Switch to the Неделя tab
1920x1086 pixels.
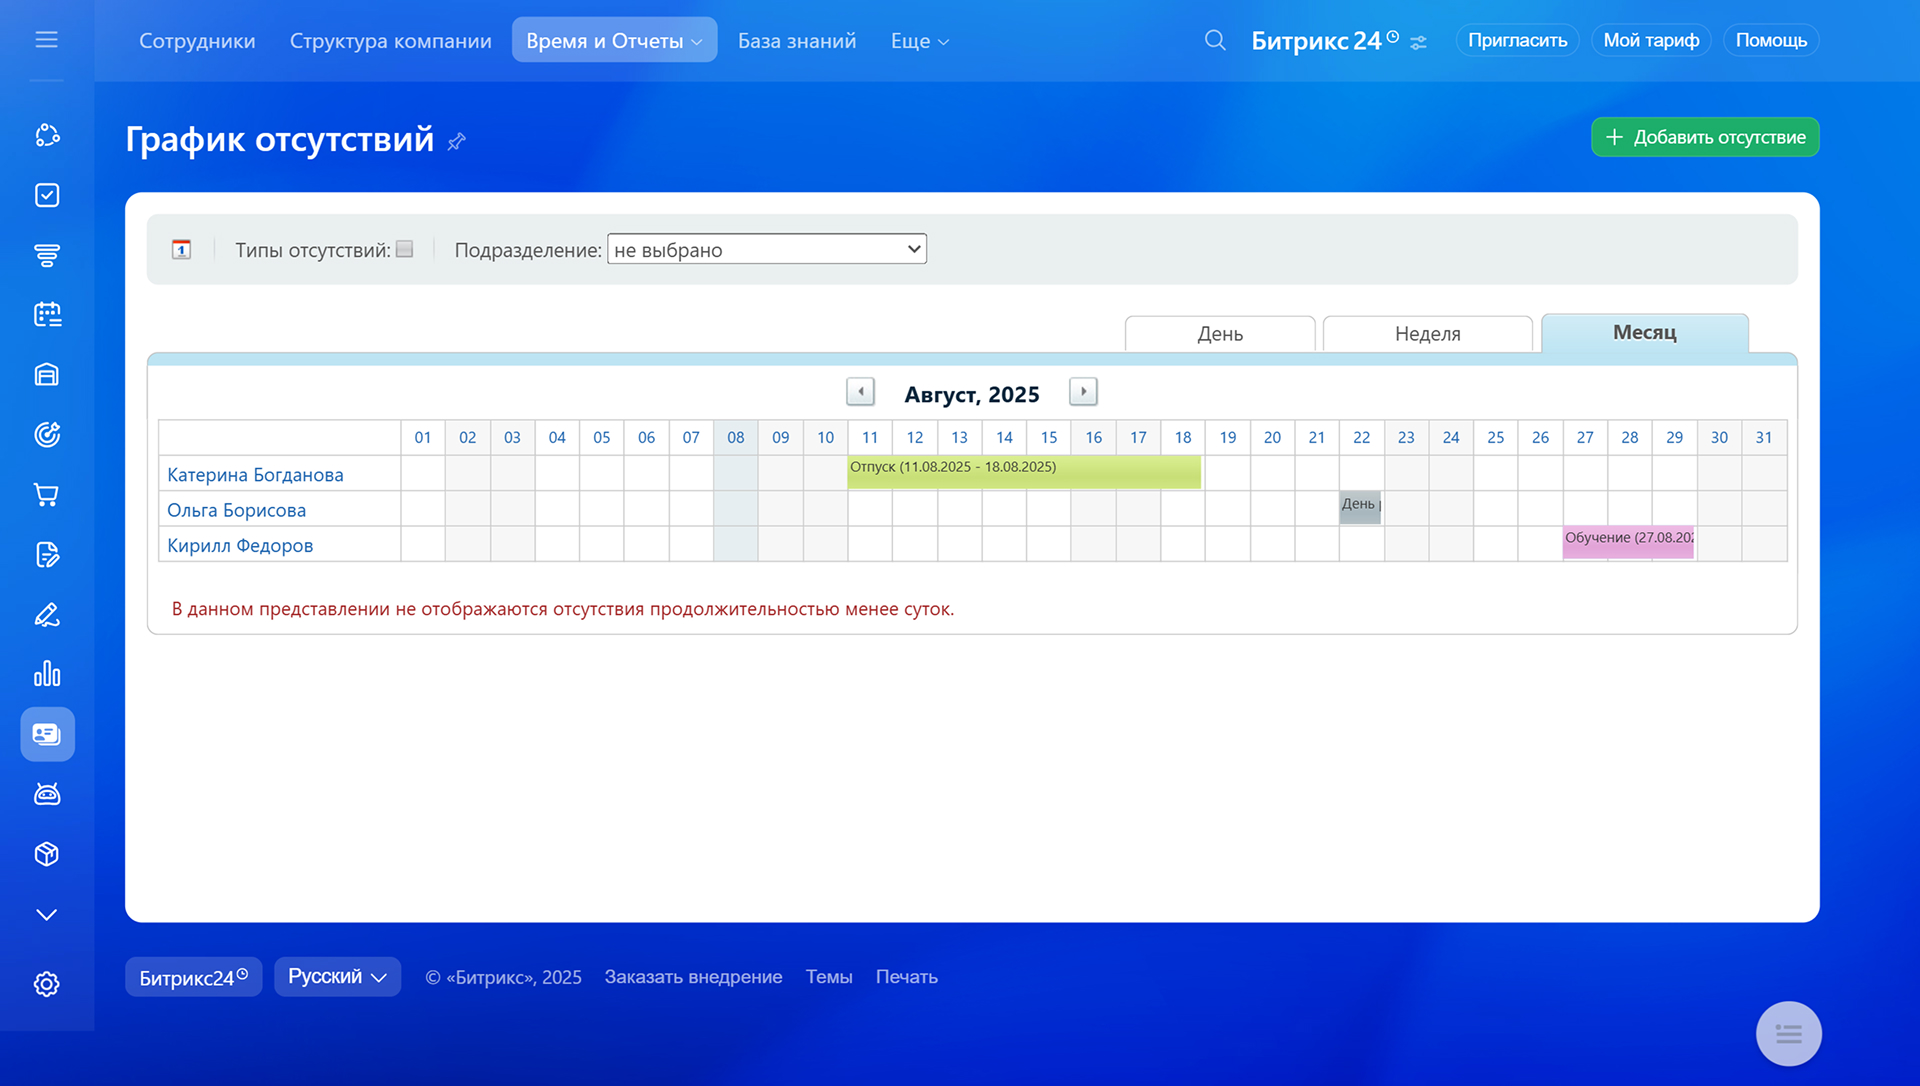point(1428,334)
